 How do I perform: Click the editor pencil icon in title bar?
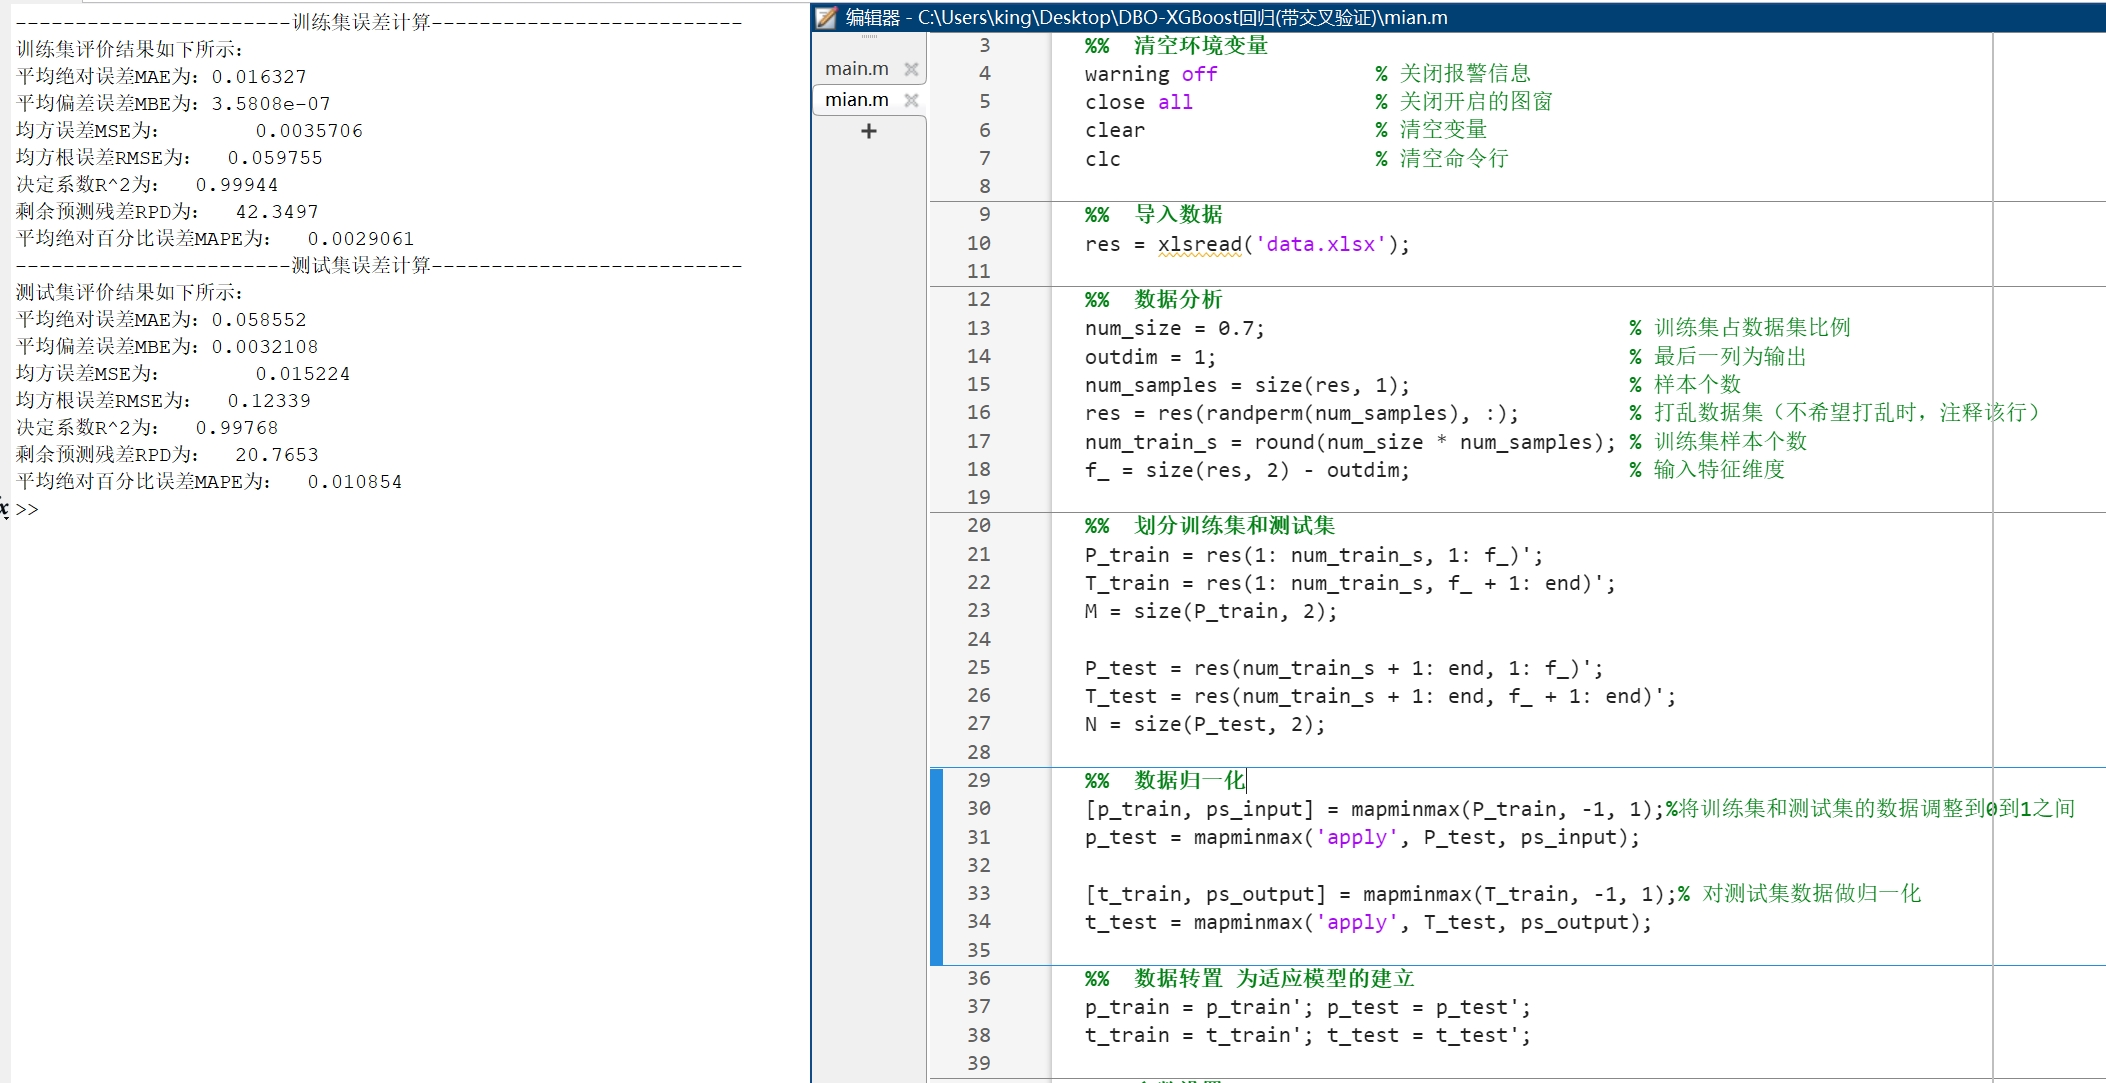tap(825, 17)
